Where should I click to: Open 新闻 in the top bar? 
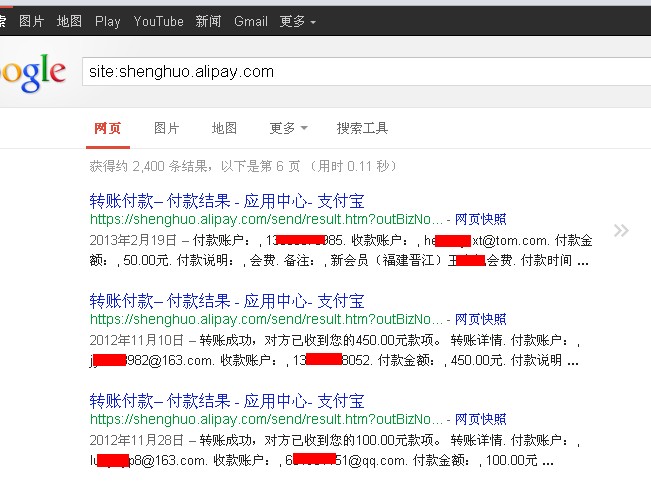click(208, 21)
